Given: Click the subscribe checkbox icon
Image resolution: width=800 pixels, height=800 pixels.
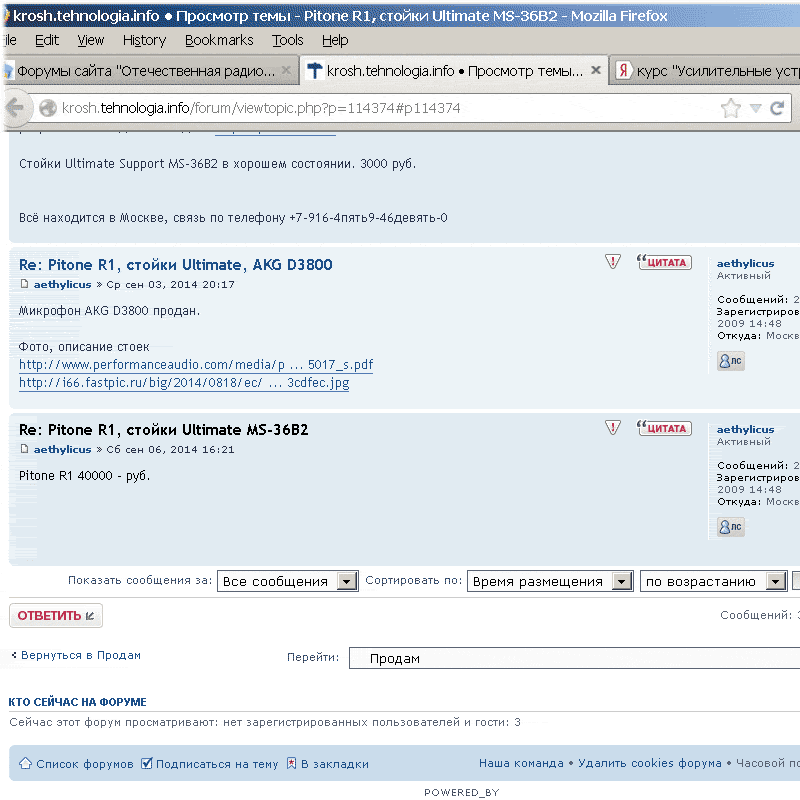Looking at the screenshot, I should [x=146, y=763].
